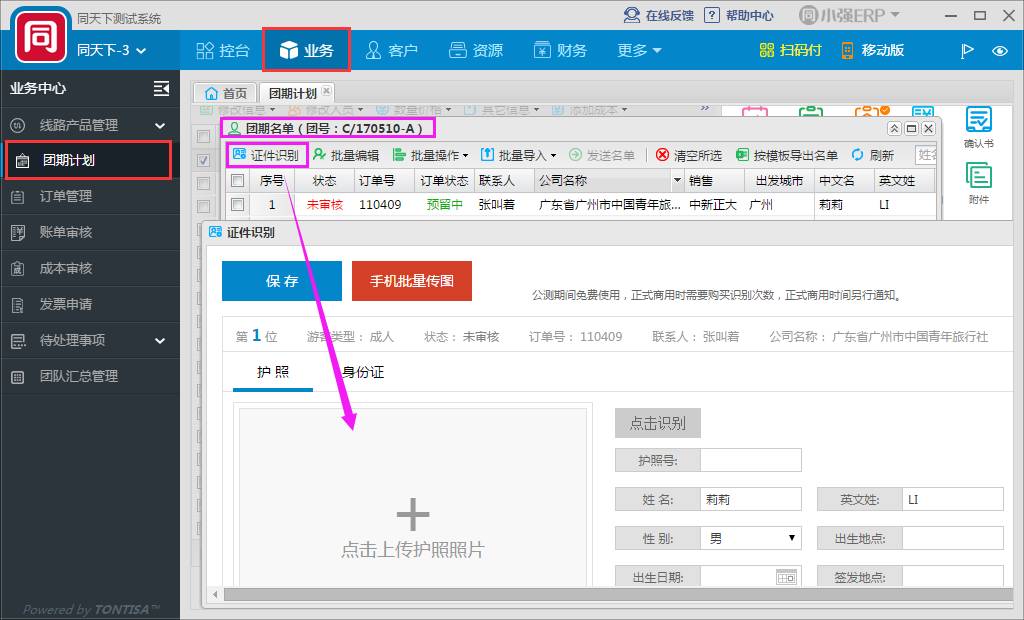Open 移动版 mobile version icon

[x=848, y=50]
